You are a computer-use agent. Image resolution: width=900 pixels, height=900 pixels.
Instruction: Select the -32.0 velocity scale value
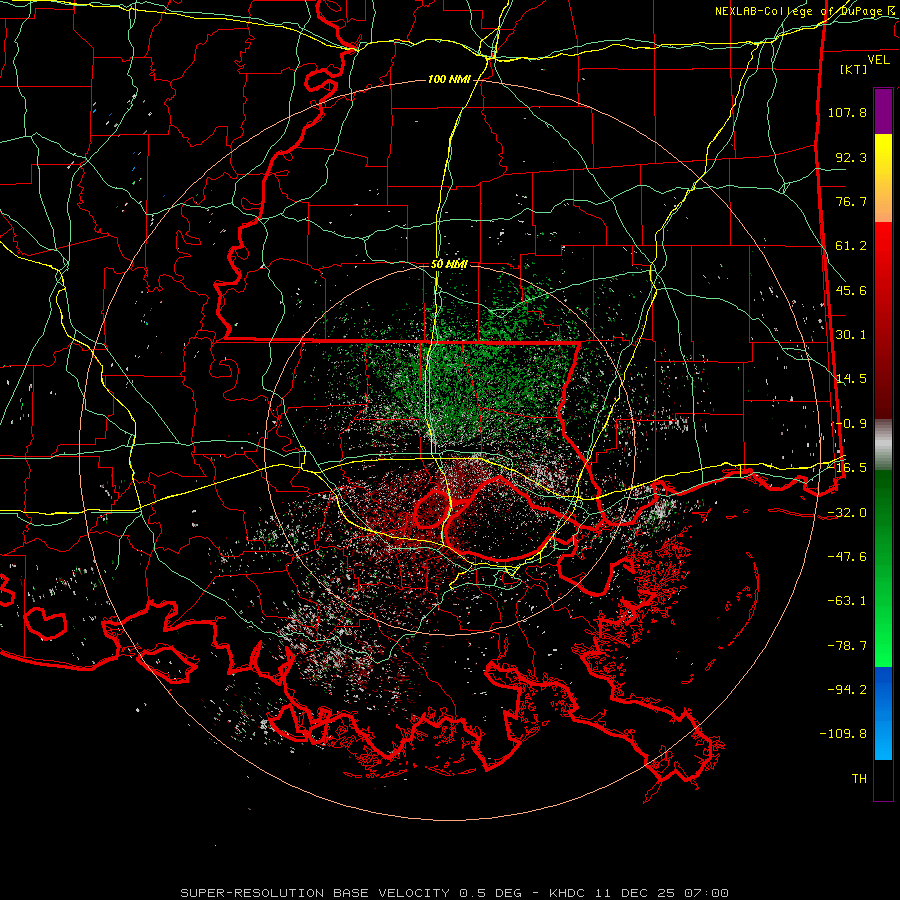(x=847, y=513)
